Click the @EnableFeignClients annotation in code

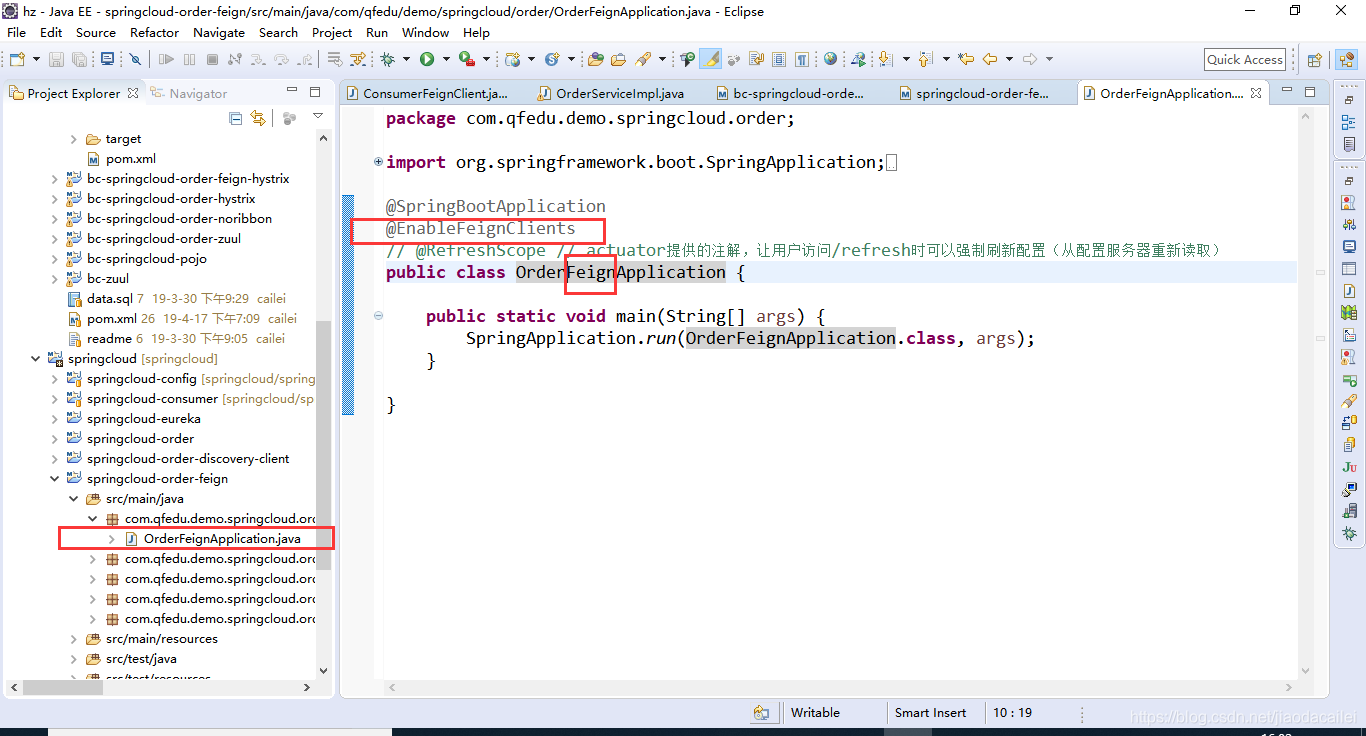coord(481,228)
